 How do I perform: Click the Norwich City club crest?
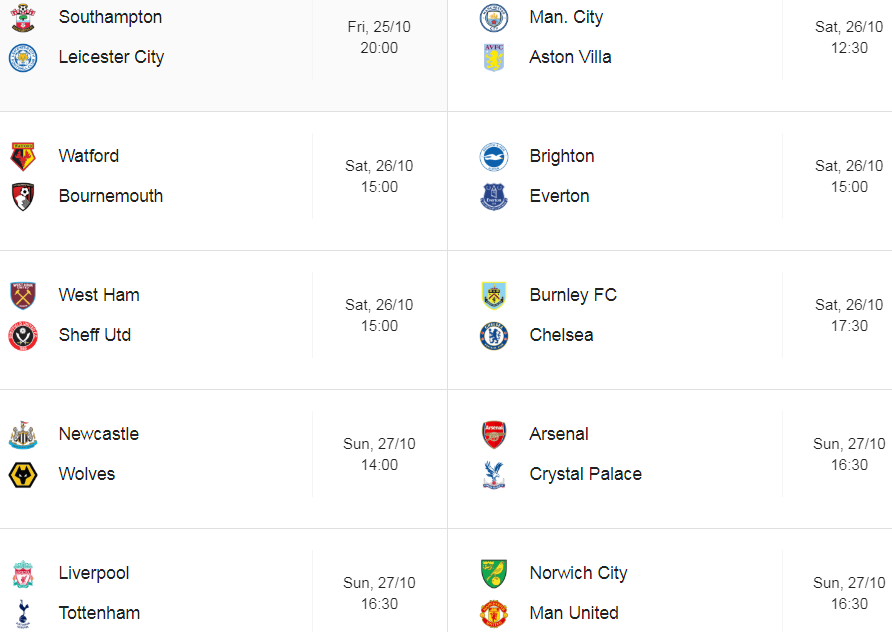(494, 573)
